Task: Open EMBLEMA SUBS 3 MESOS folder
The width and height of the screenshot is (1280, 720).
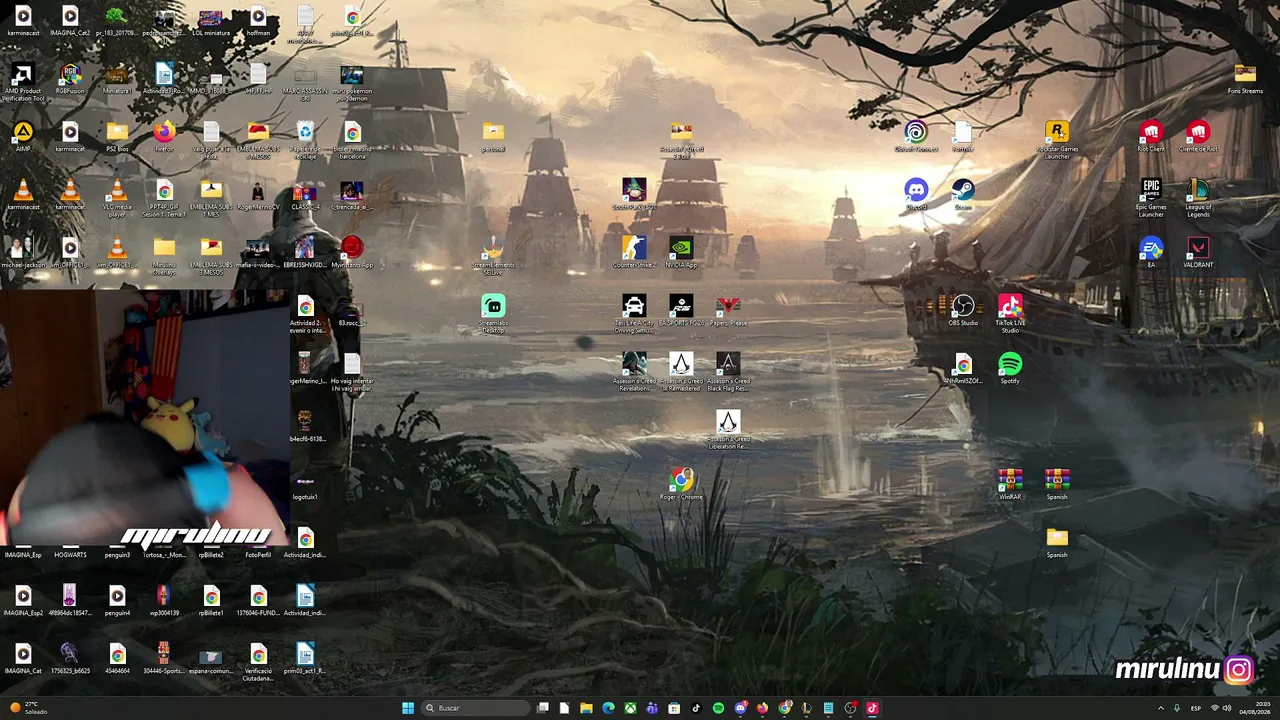Action: [211, 255]
